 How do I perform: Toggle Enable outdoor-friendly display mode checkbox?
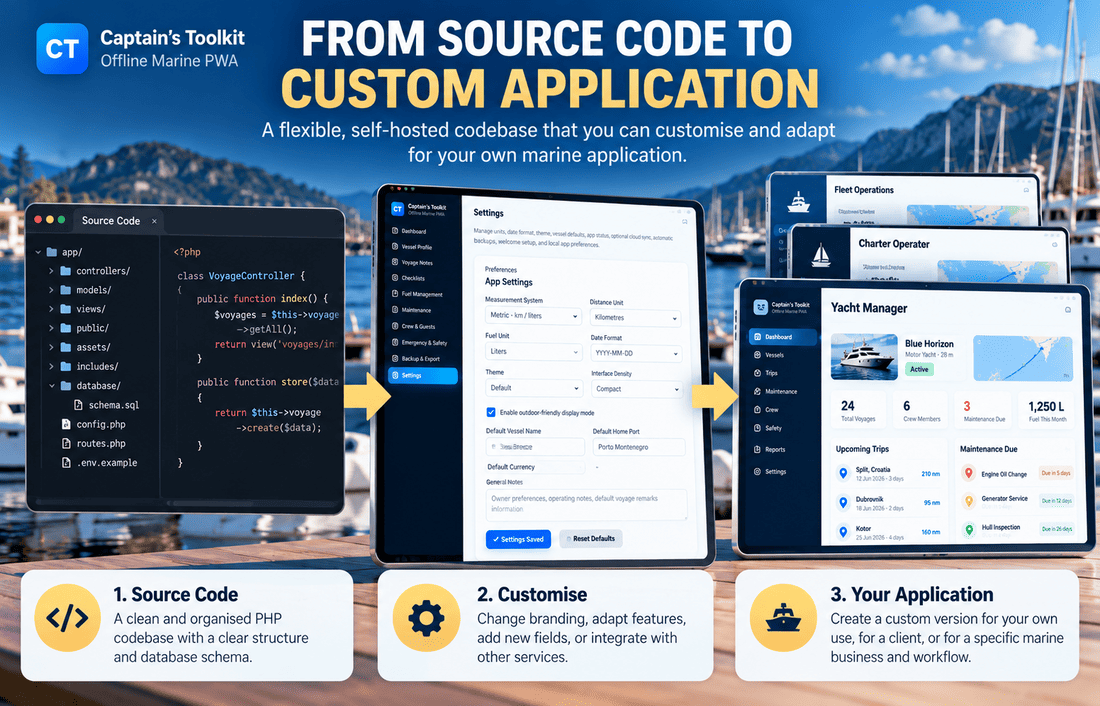click(x=491, y=413)
